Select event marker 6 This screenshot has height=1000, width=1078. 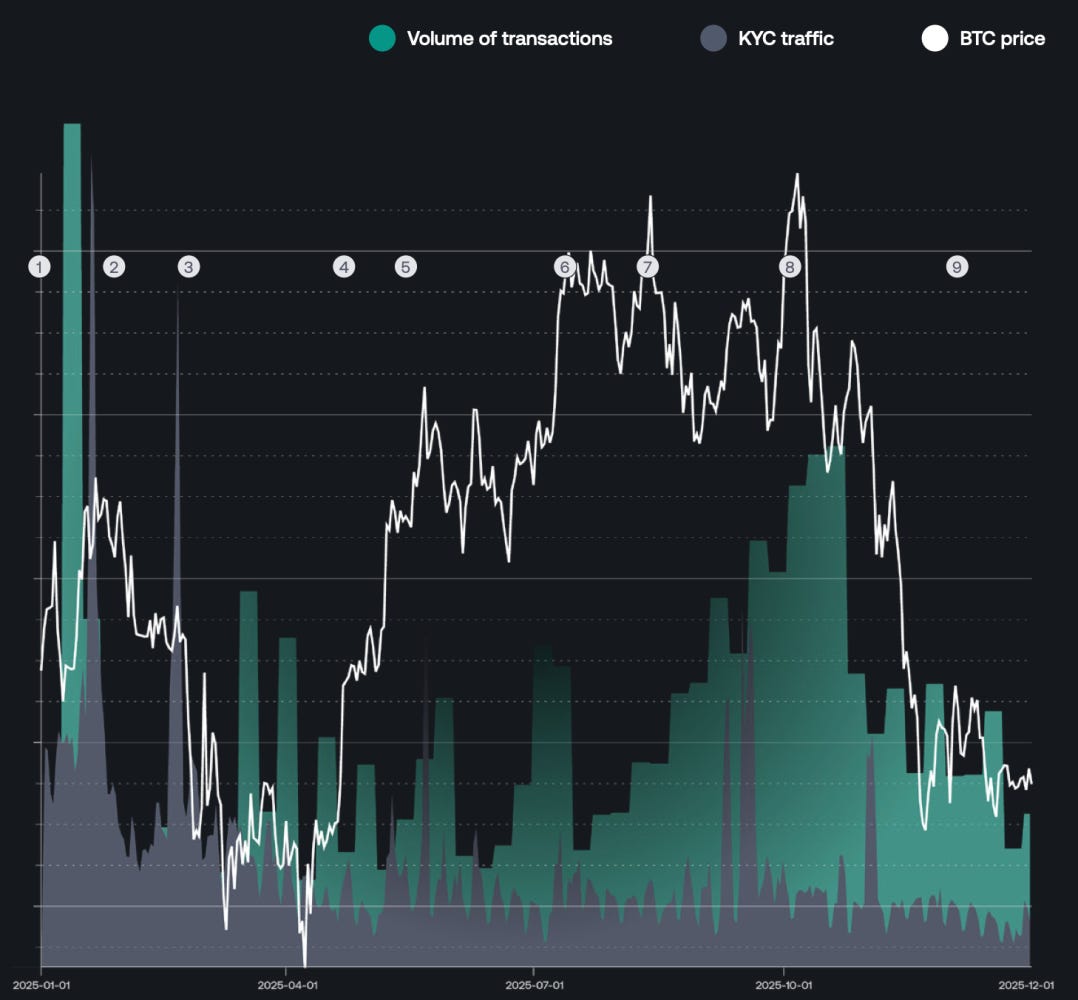click(x=565, y=267)
